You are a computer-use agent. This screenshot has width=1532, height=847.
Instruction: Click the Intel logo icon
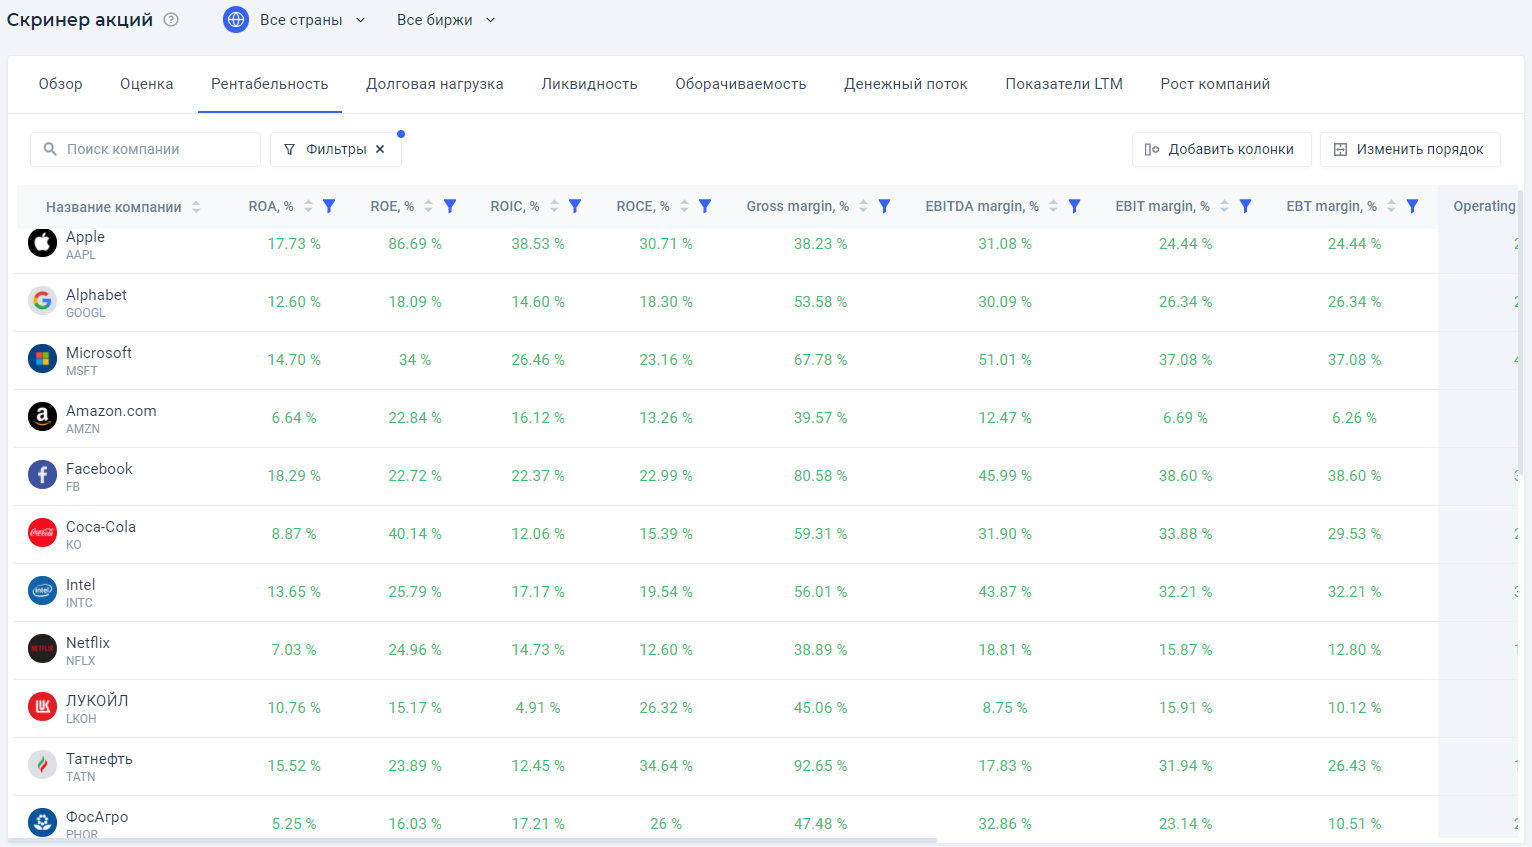point(42,591)
